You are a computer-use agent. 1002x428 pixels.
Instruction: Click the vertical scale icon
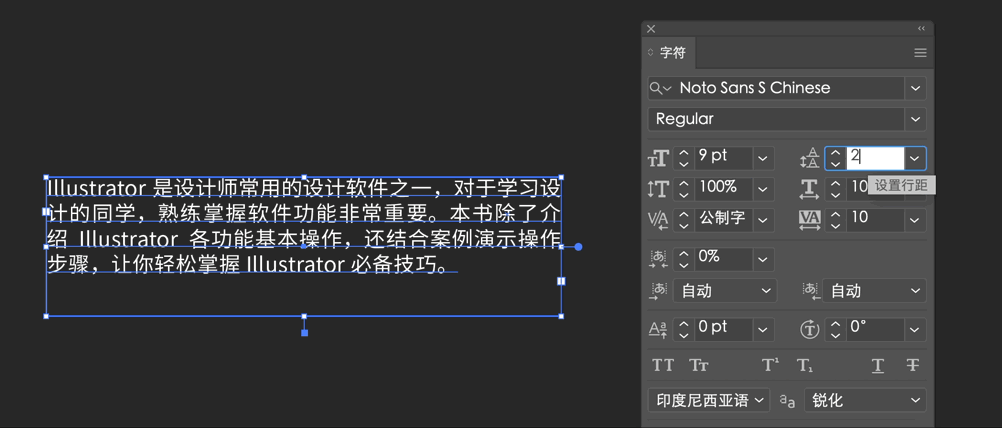click(659, 190)
